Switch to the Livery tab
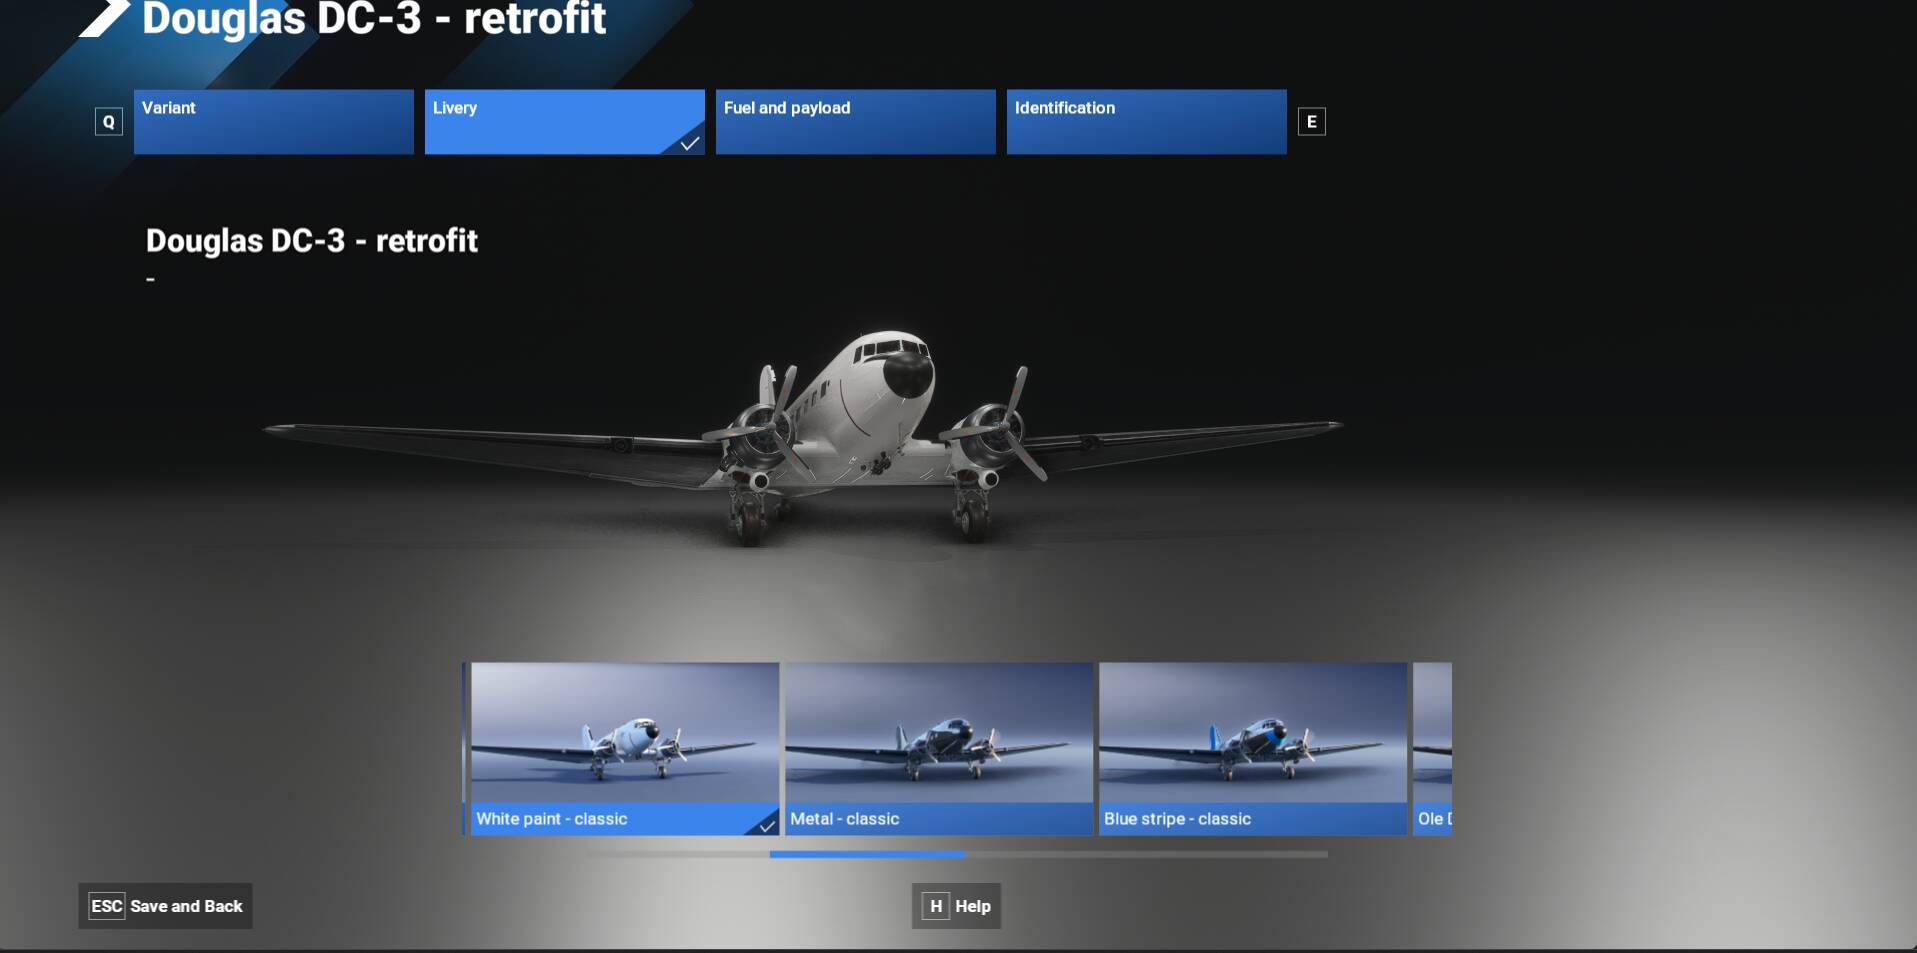 [565, 122]
